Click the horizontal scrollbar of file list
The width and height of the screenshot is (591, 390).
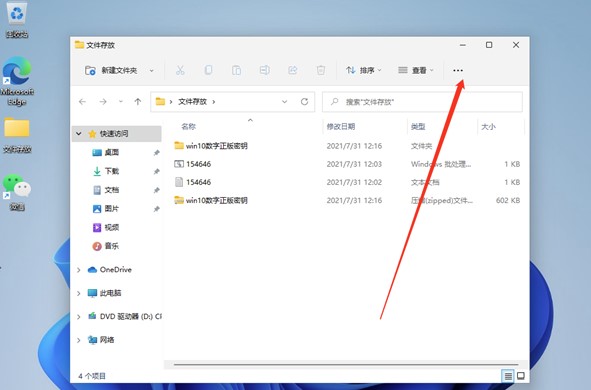click(345, 364)
